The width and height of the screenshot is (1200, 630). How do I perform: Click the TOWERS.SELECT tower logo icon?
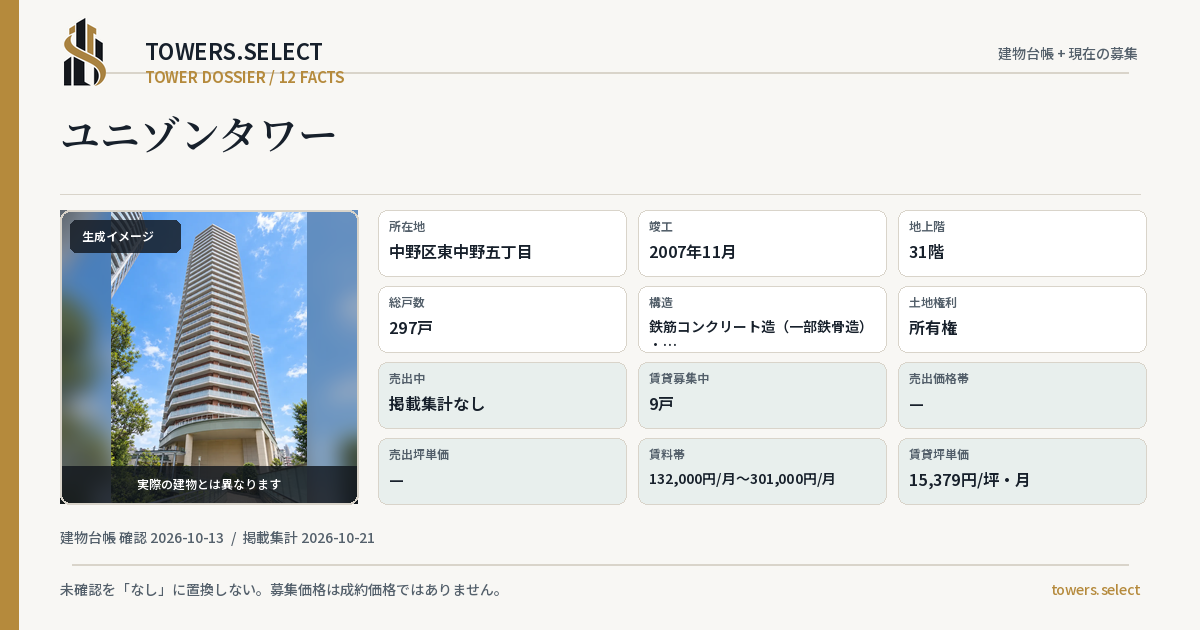(x=85, y=52)
